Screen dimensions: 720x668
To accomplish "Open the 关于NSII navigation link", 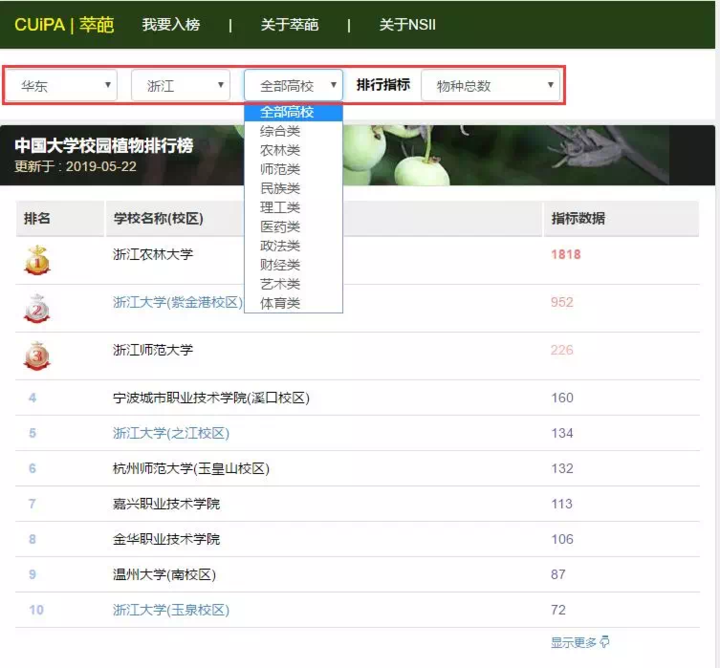I will [x=407, y=25].
